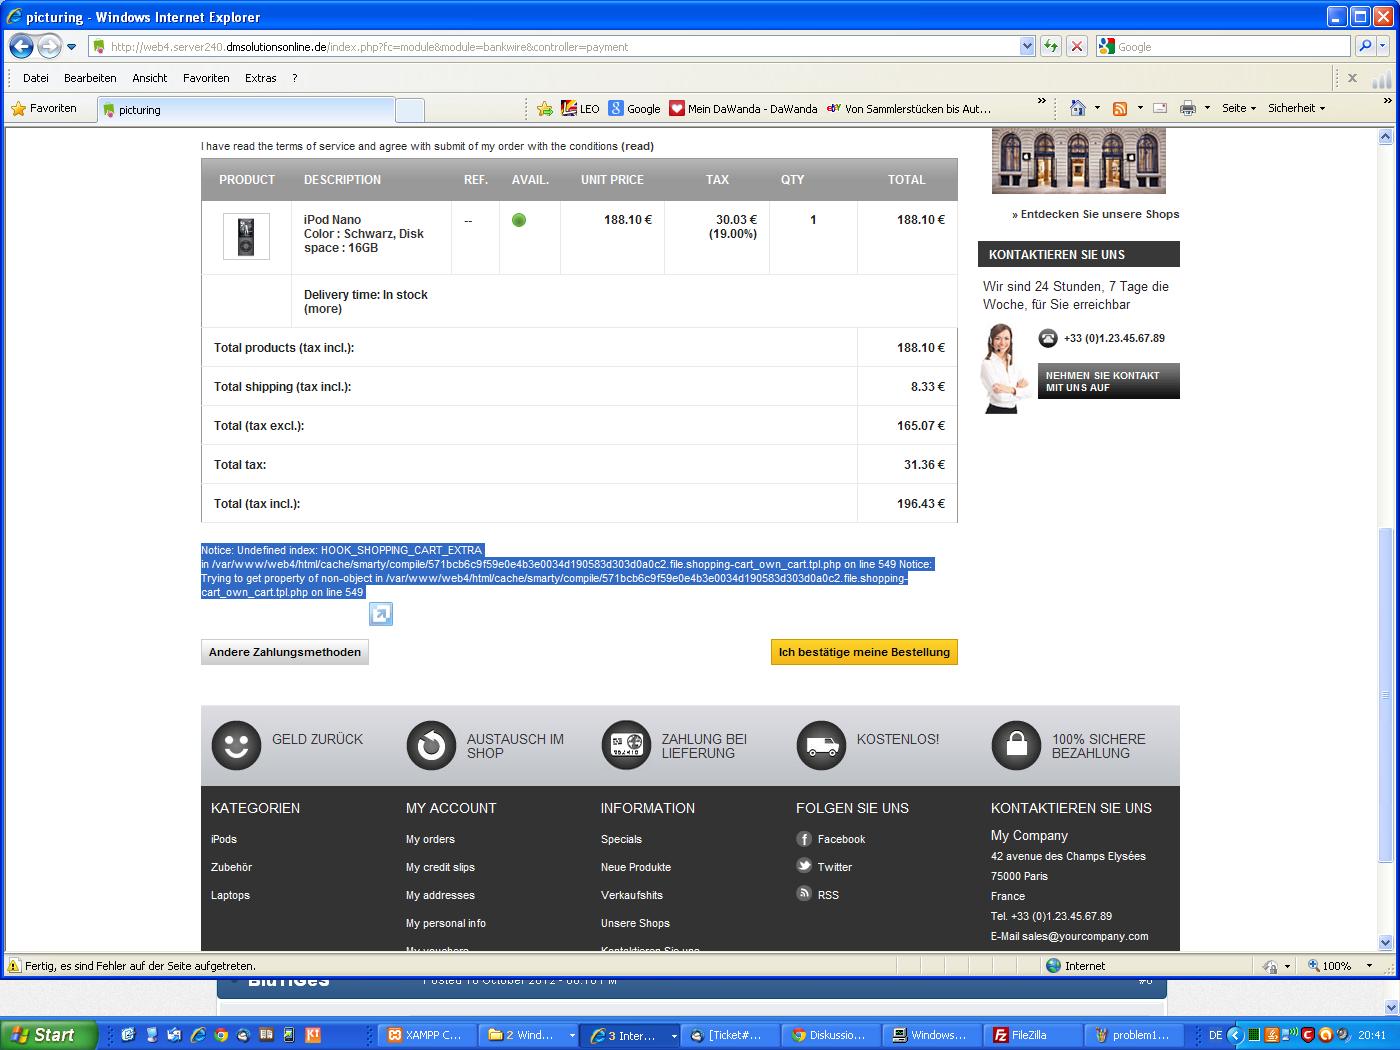
Task: Open the Bearbeiten menu
Action: (x=90, y=78)
